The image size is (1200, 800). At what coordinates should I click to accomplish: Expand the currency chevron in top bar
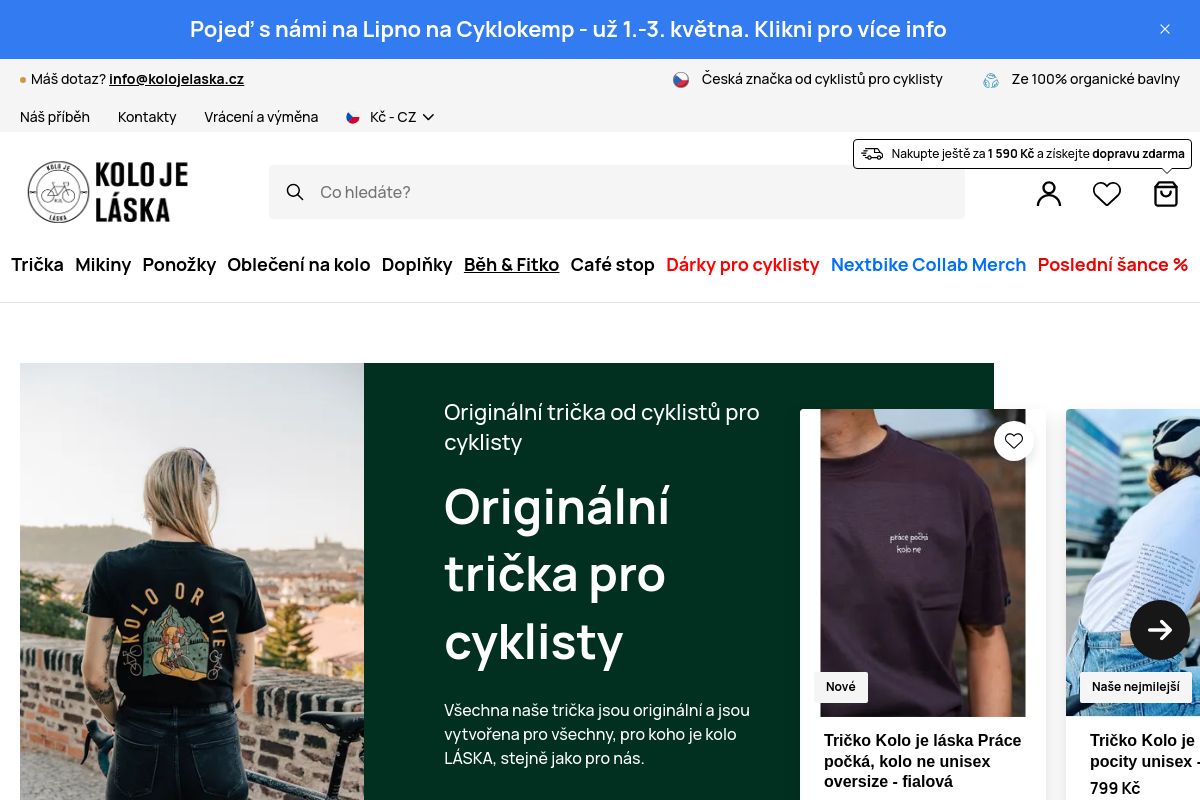point(428,117)
